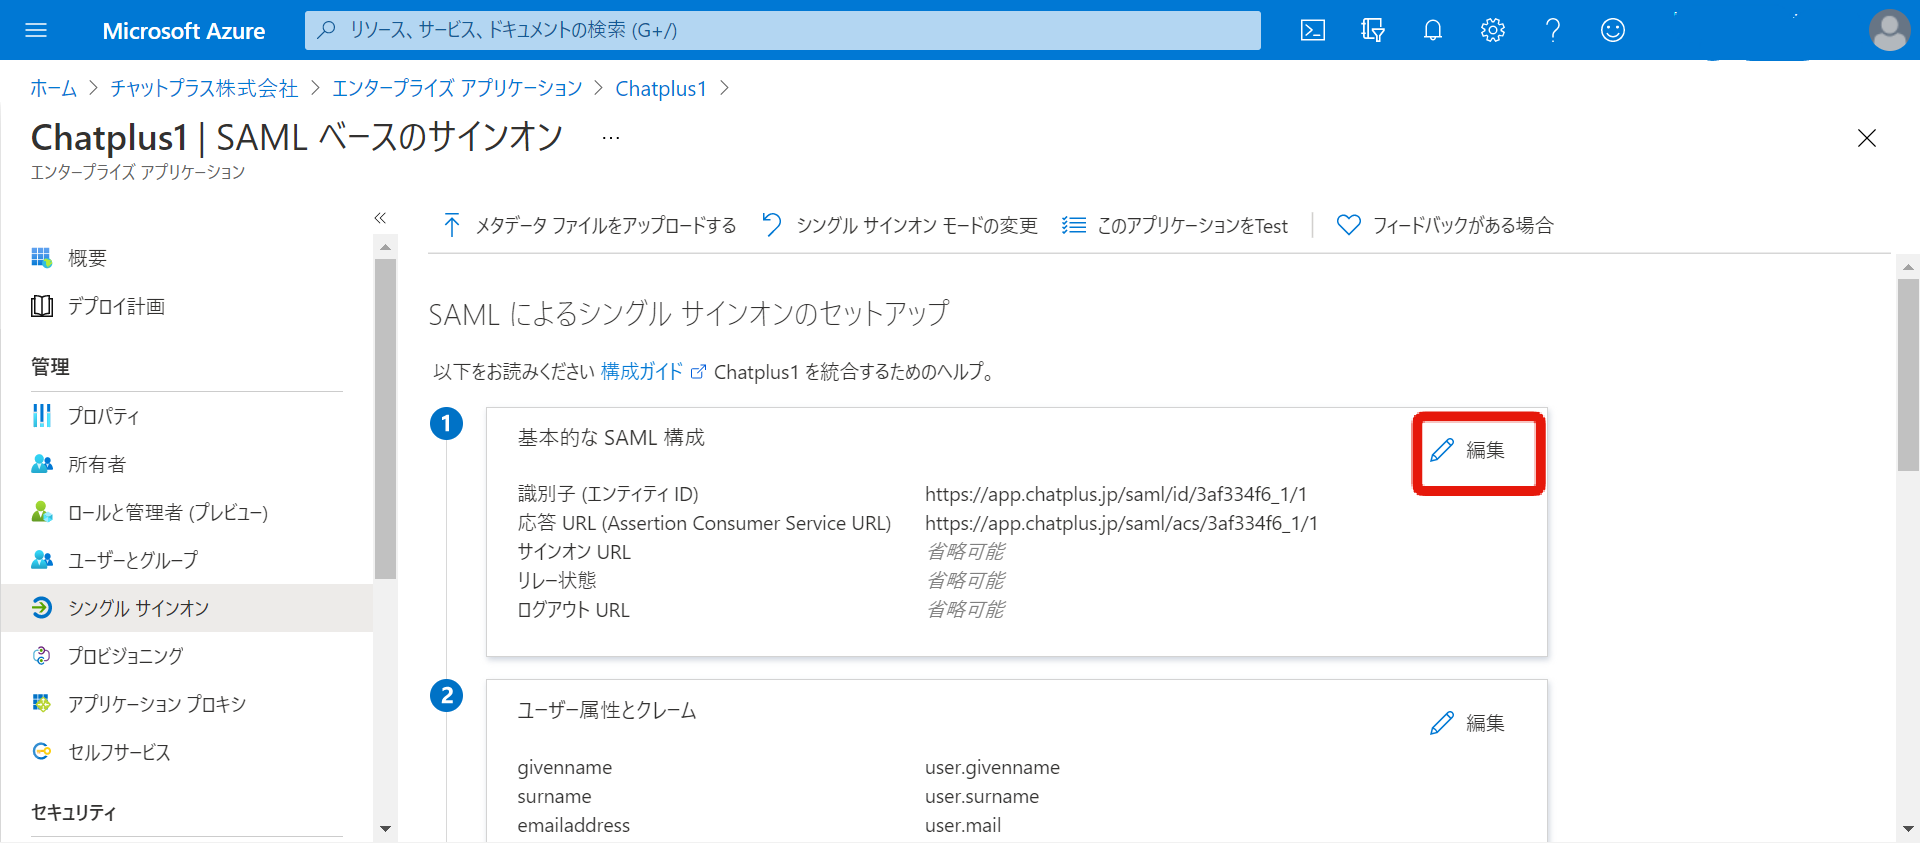Image resolution: width=1920 pixels, height=843 pixels.
Task: Open Cloud Shell from top bar
Action: pos(1313,30)
